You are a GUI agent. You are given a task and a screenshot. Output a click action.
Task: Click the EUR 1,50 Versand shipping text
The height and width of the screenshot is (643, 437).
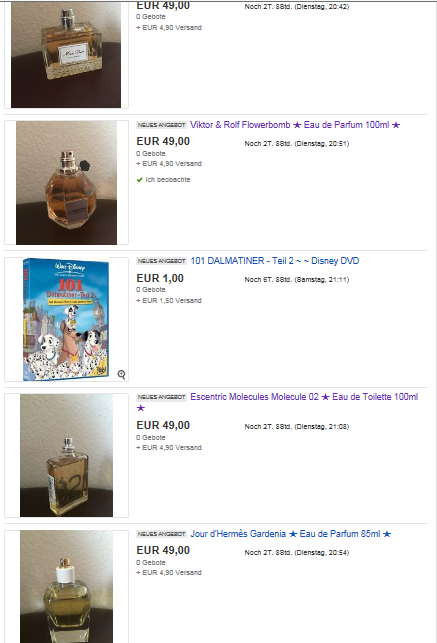[169, 301]
